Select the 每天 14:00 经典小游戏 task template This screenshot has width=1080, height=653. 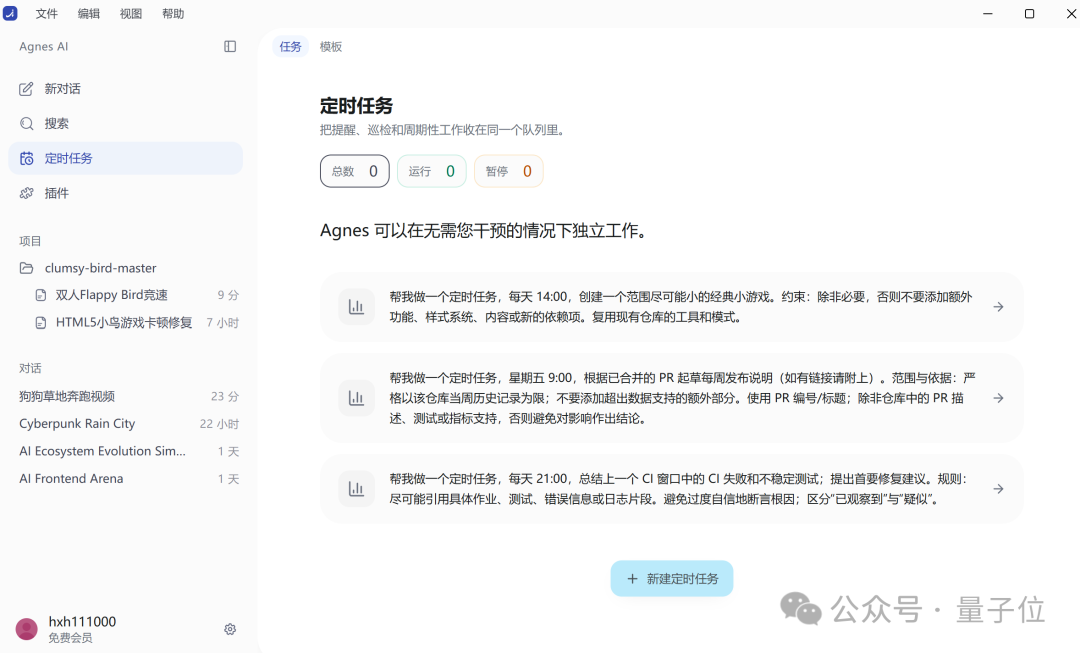point(672,307)
